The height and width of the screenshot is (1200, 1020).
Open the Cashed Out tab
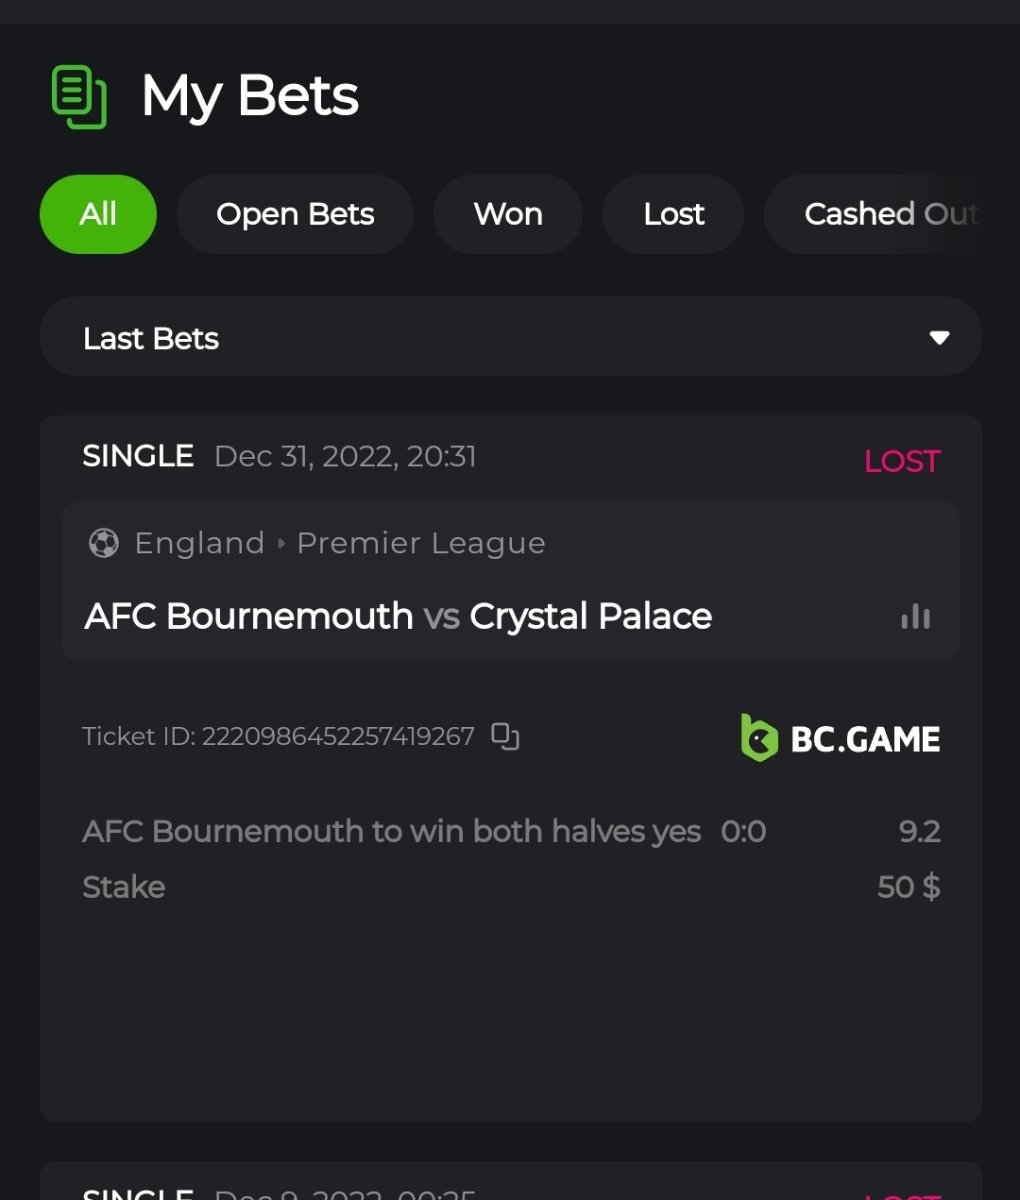coord(890,214)
